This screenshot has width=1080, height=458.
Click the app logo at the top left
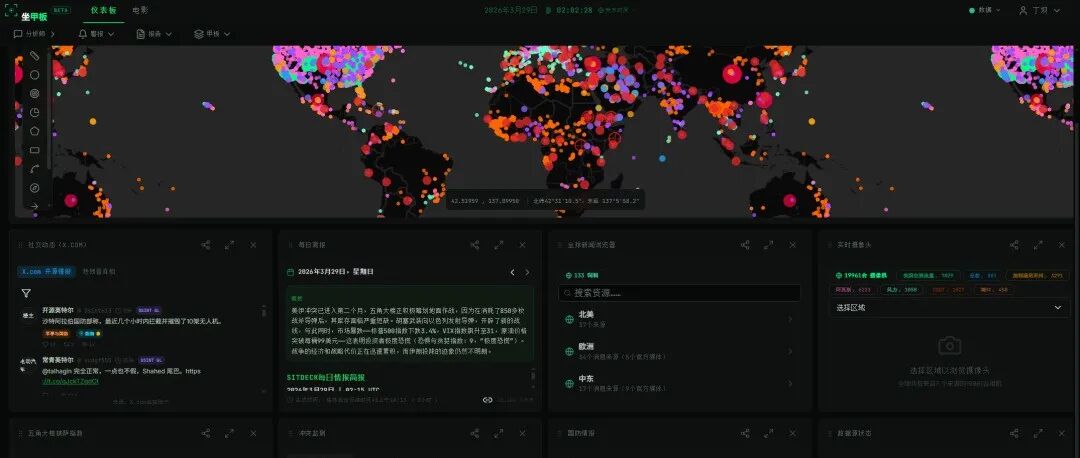point(12,10)
